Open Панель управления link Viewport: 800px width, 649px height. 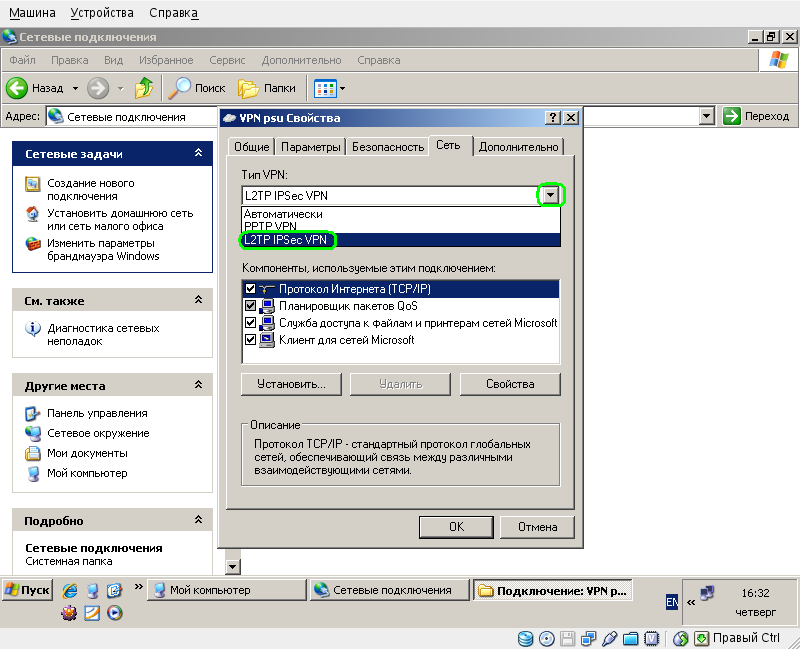pos(97,413)
